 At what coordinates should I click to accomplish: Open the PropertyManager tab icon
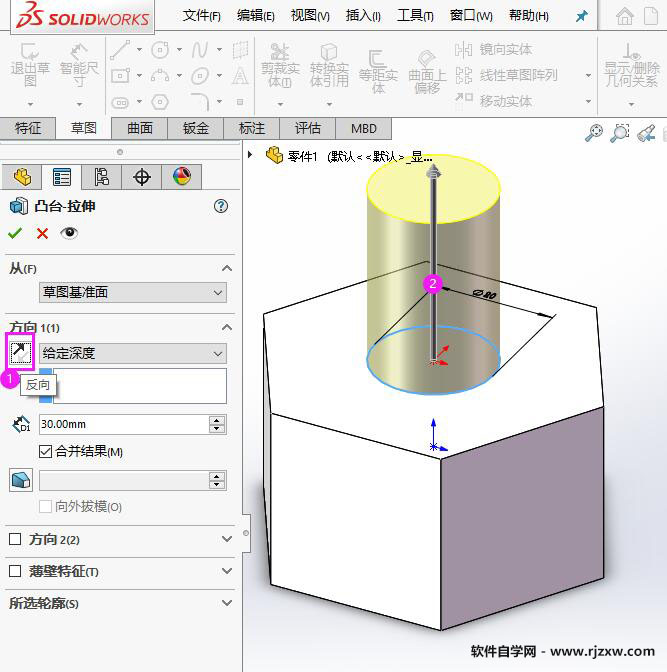62,177
